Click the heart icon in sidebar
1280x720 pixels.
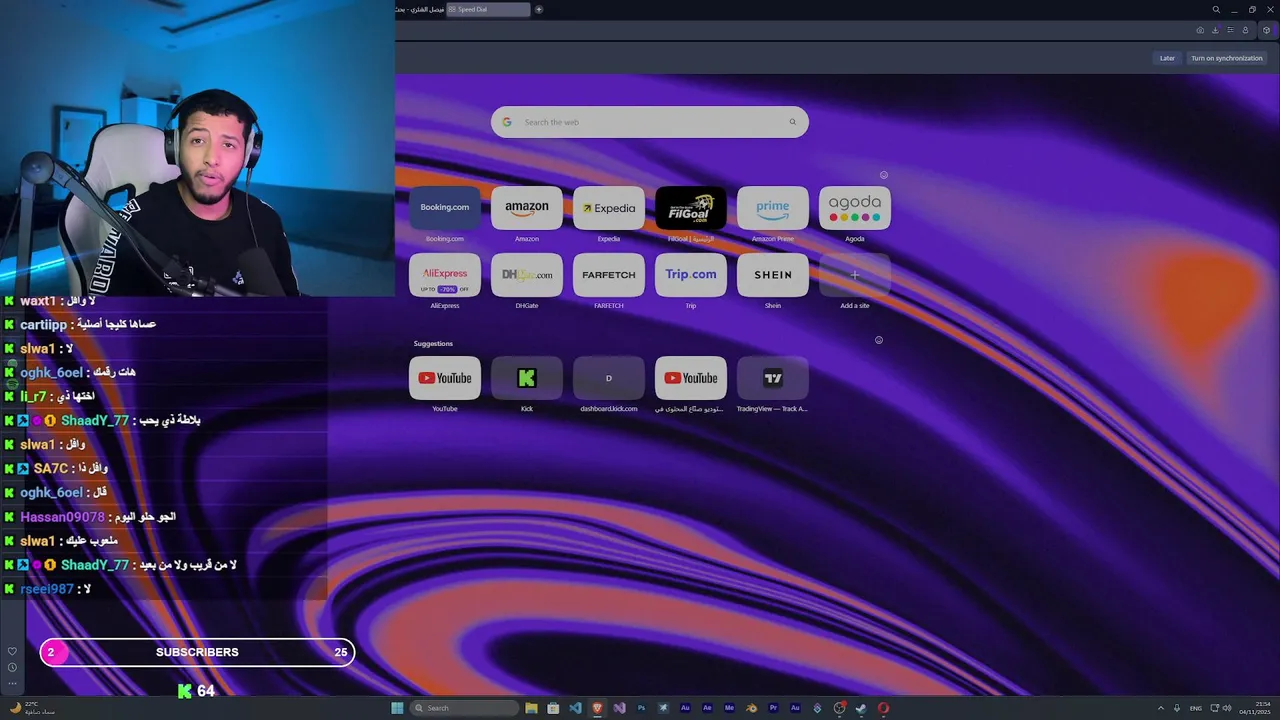12,651
